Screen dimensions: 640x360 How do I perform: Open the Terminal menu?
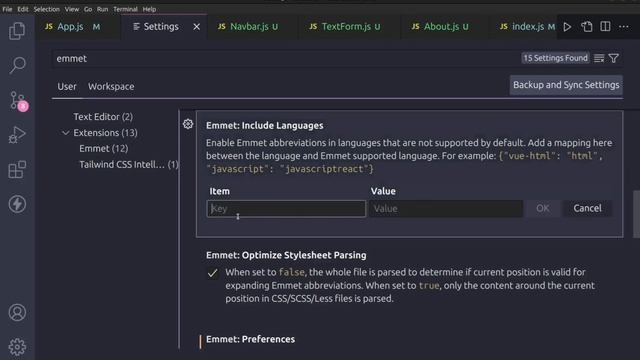click(125, 9)
